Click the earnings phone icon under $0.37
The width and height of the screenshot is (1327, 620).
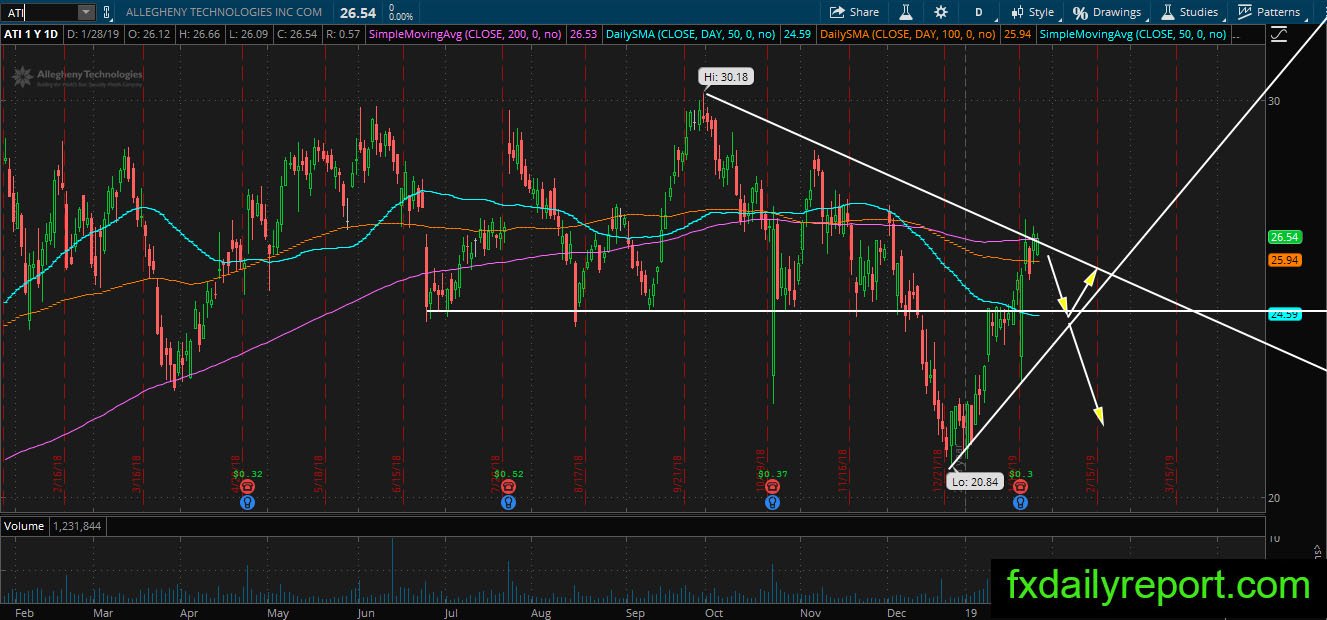pyautogui.click(x=772, y=485)
